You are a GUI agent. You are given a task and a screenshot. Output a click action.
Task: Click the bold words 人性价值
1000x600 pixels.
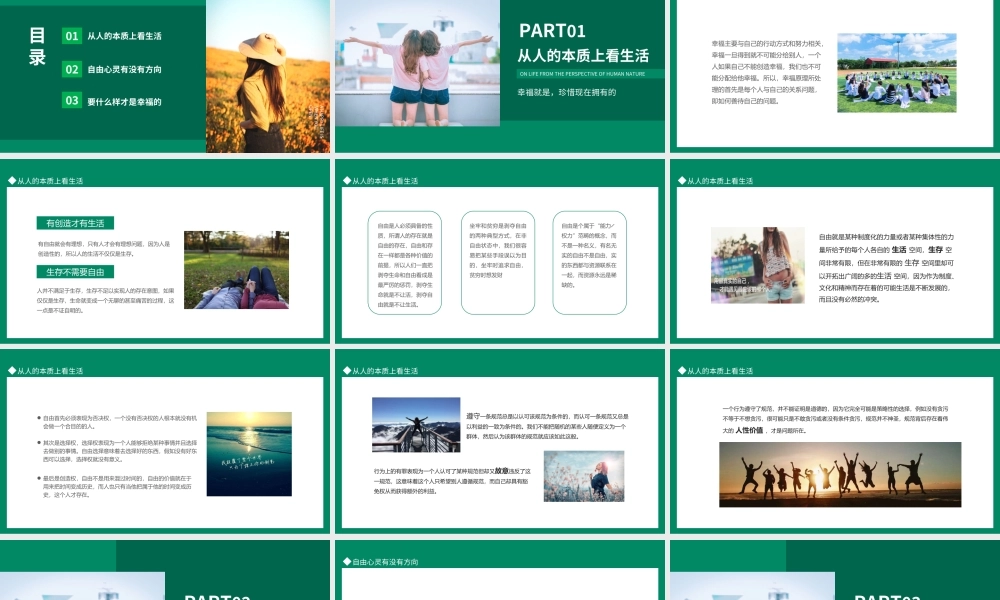(749, 430)
